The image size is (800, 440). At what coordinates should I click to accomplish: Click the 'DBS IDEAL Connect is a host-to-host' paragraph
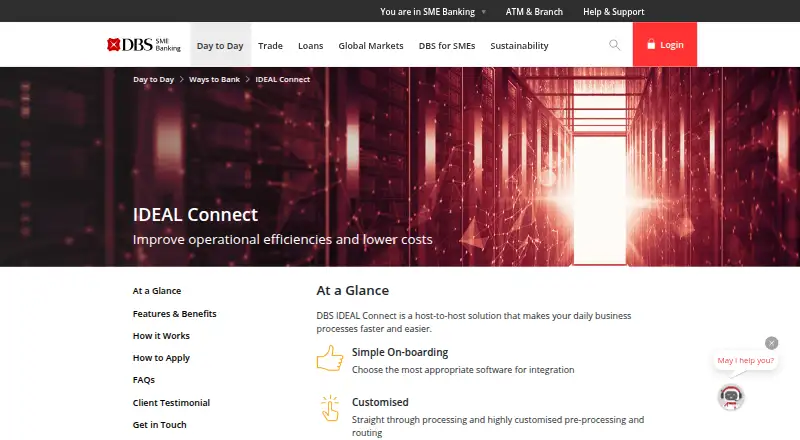click(x=473, y=322)
